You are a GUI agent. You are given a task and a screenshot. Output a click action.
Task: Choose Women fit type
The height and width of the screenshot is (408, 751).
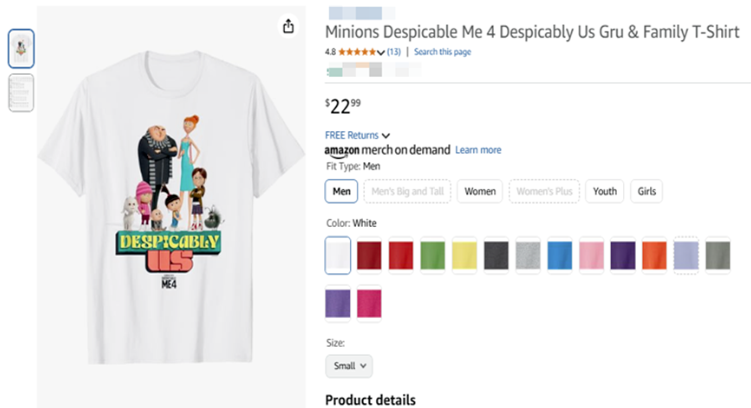coord(480,191)
